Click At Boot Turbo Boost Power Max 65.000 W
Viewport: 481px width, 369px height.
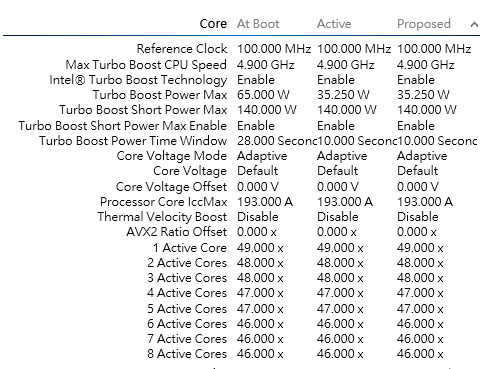(x=263, y=95)
